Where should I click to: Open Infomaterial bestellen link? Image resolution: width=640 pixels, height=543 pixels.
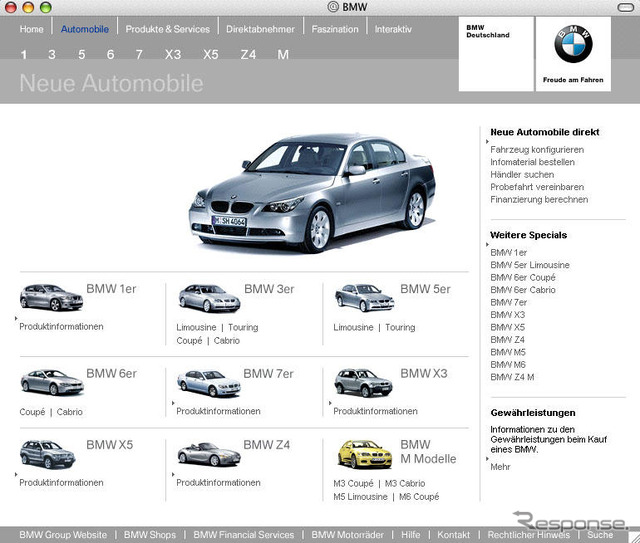click(532, 162)
